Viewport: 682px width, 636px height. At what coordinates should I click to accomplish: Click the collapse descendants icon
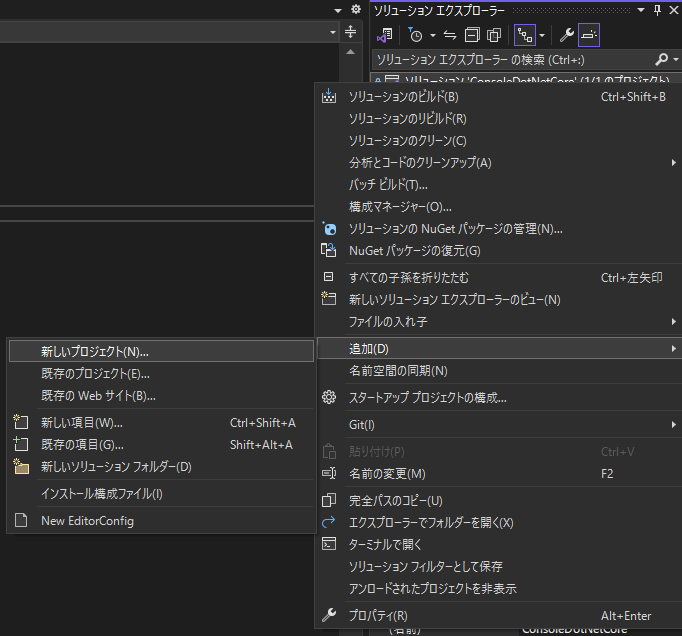coord(329,277)
